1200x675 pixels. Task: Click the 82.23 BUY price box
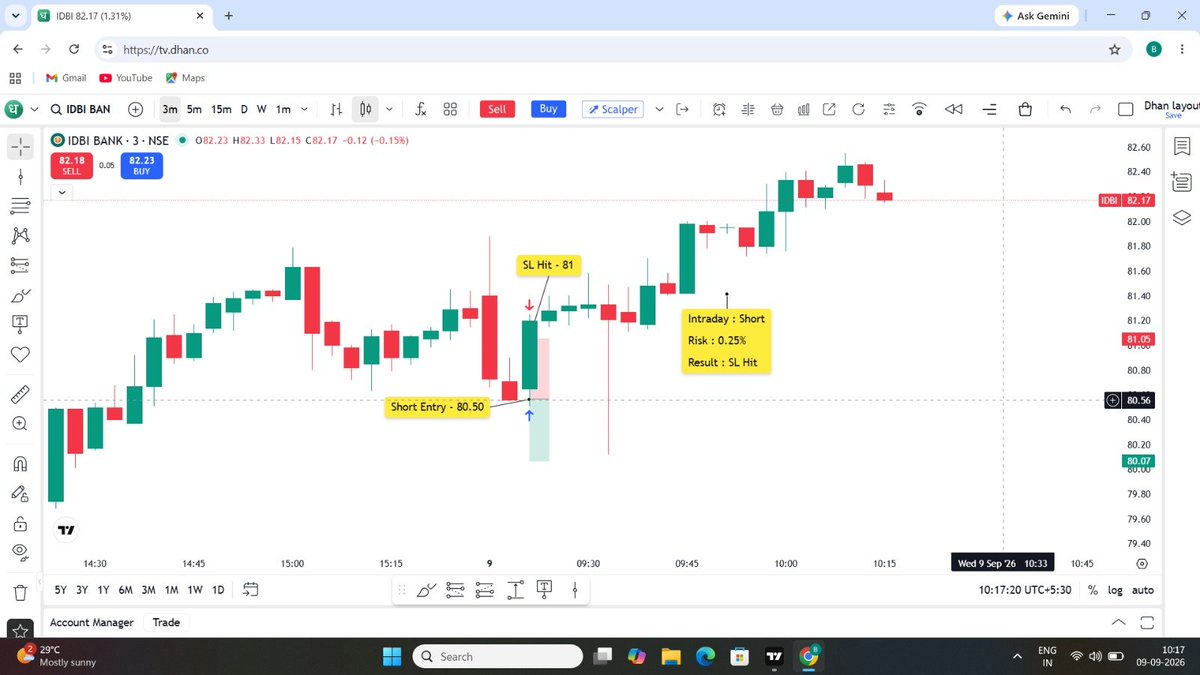pyautogui.click(x=142, y=166)
